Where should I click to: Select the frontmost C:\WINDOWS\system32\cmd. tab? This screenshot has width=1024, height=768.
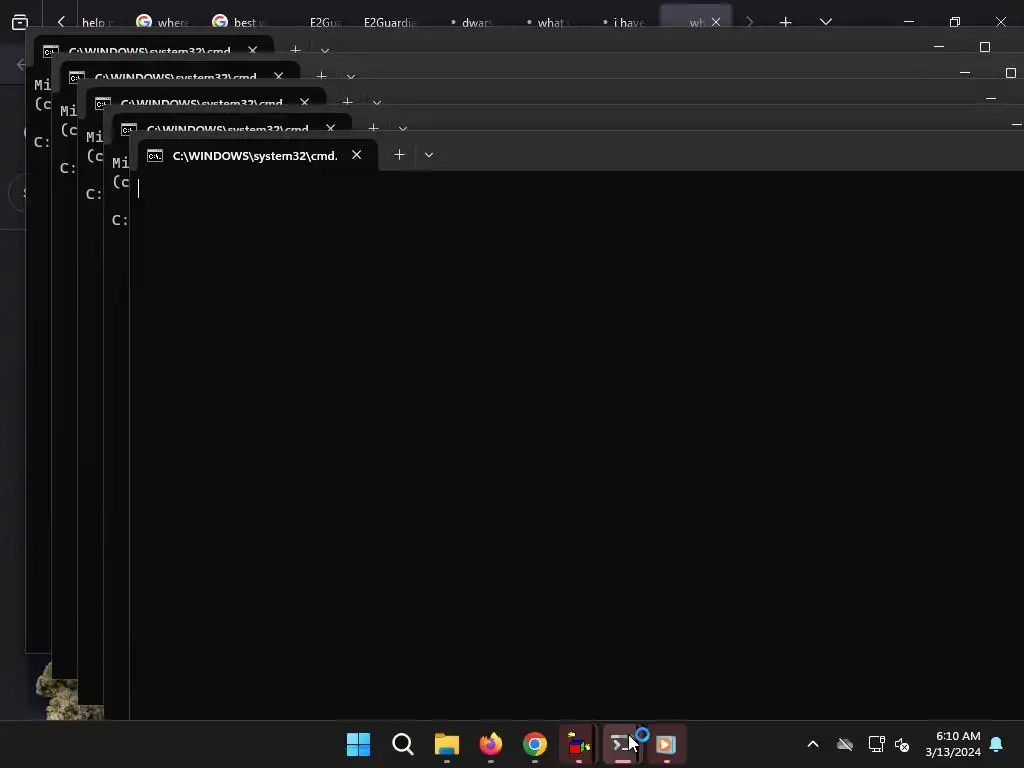pyautogui.click(x=255, y=155)
